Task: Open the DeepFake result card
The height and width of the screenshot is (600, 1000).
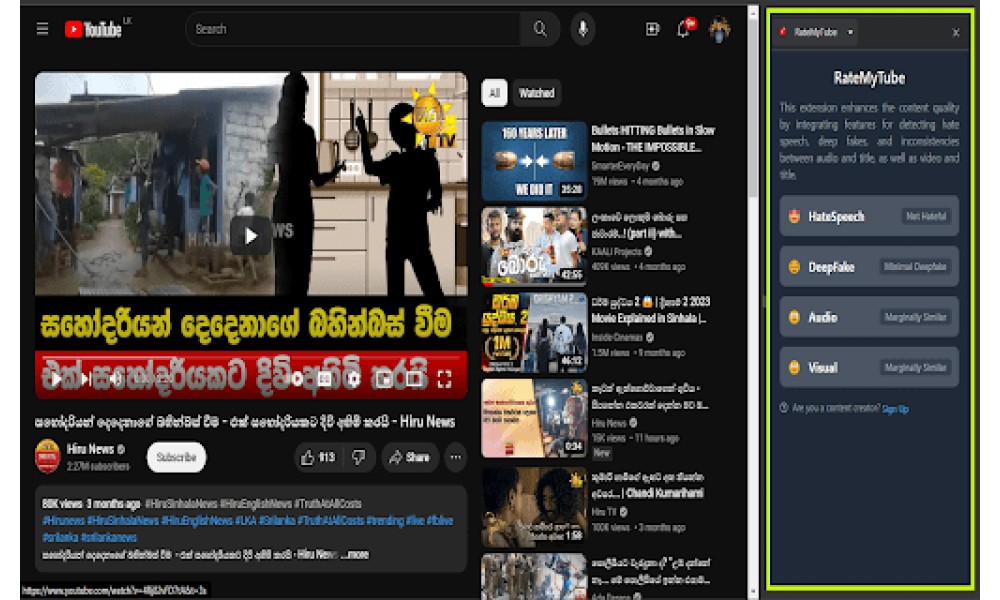Action: [x=869, y=267]
